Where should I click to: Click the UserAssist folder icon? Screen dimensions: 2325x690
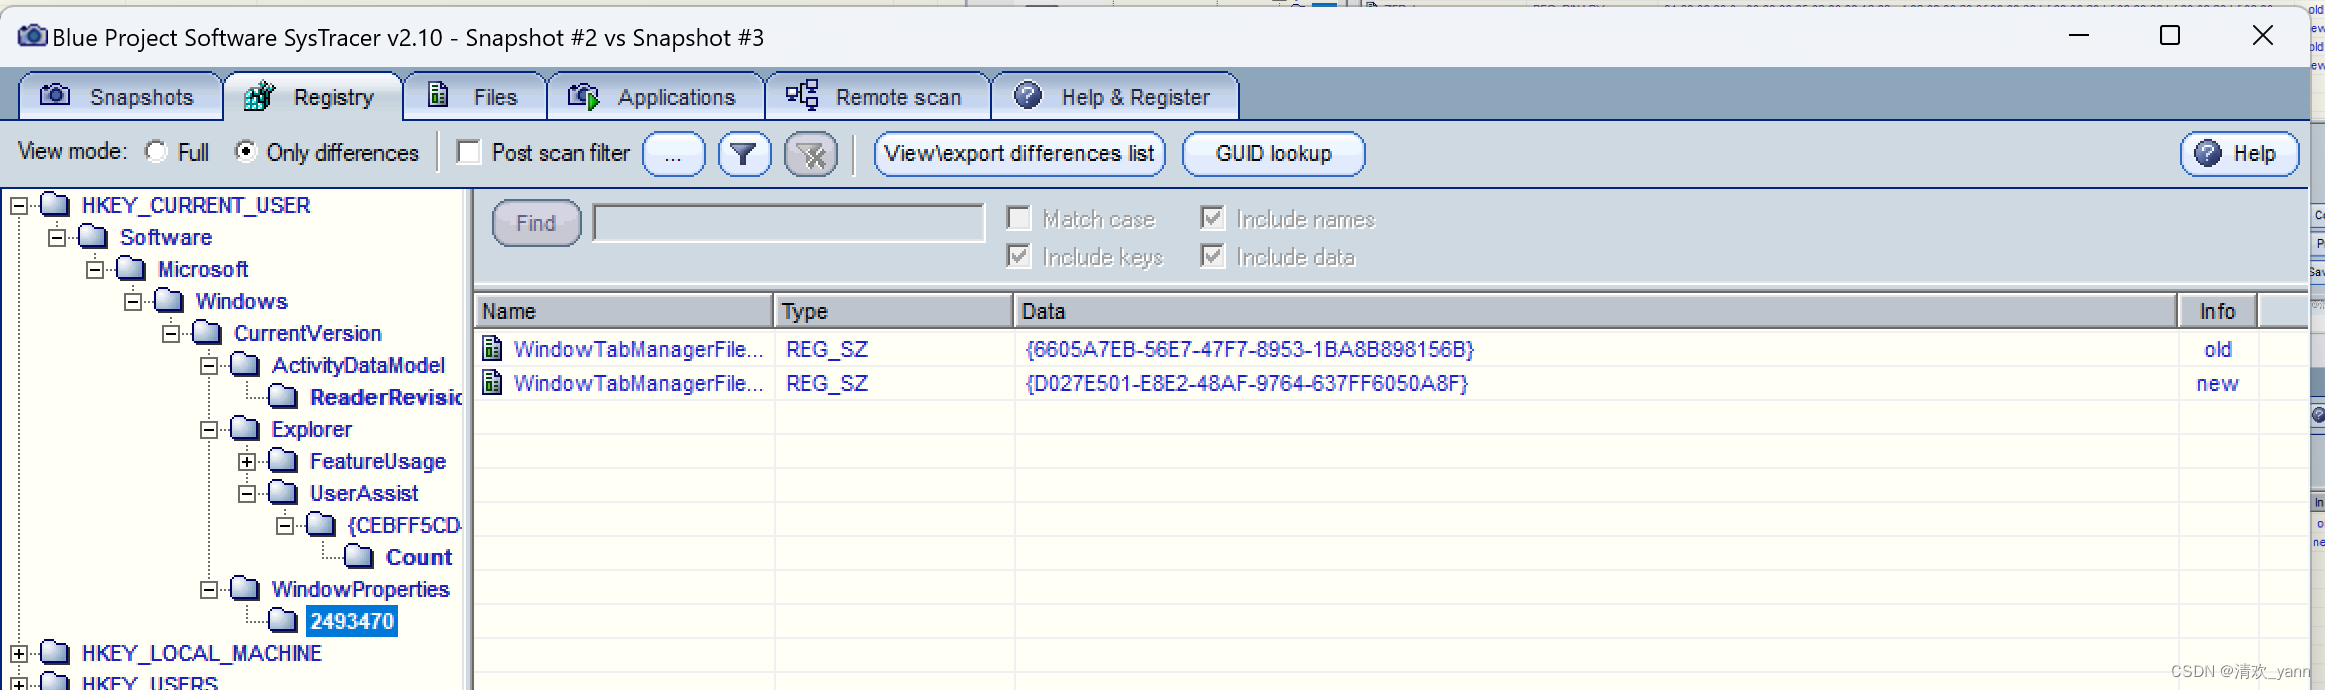click(x=283, y=493)
